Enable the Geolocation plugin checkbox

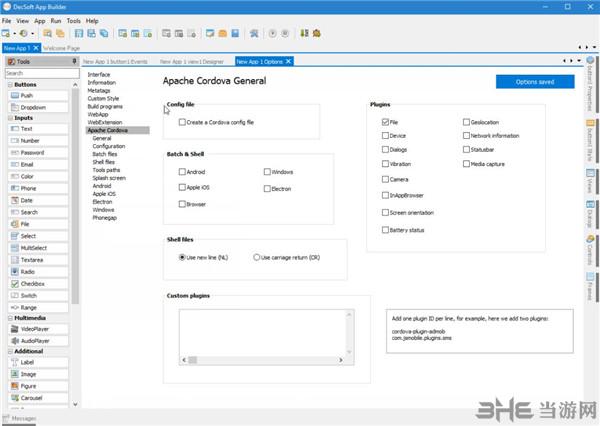click(x=466, y=122)
